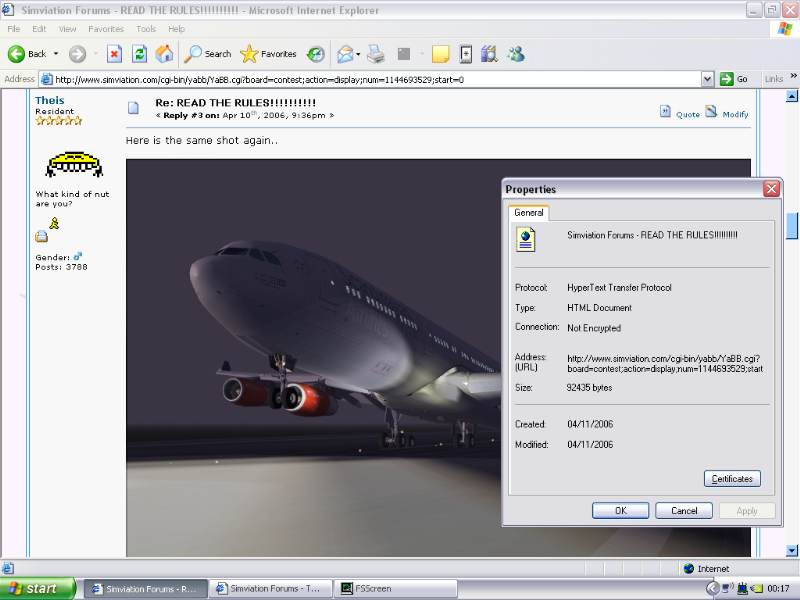The width and height of the screenshot is (800, 600).
Task: Expand the Mail button dropdown arrow
Action: [x=358, y=54]
